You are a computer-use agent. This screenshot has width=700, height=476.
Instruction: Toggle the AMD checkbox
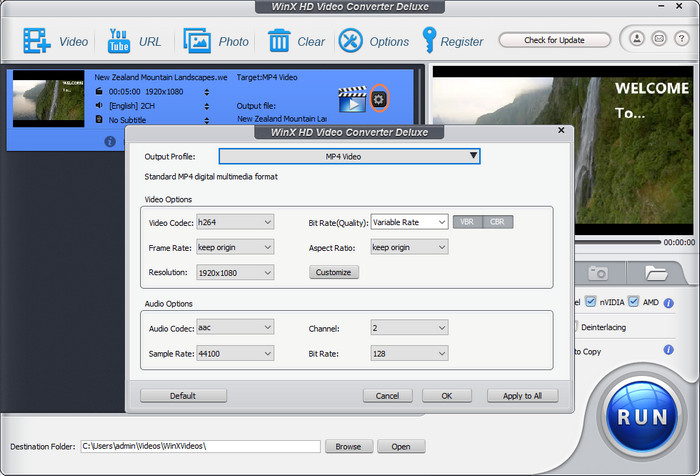tap(633, 302)
